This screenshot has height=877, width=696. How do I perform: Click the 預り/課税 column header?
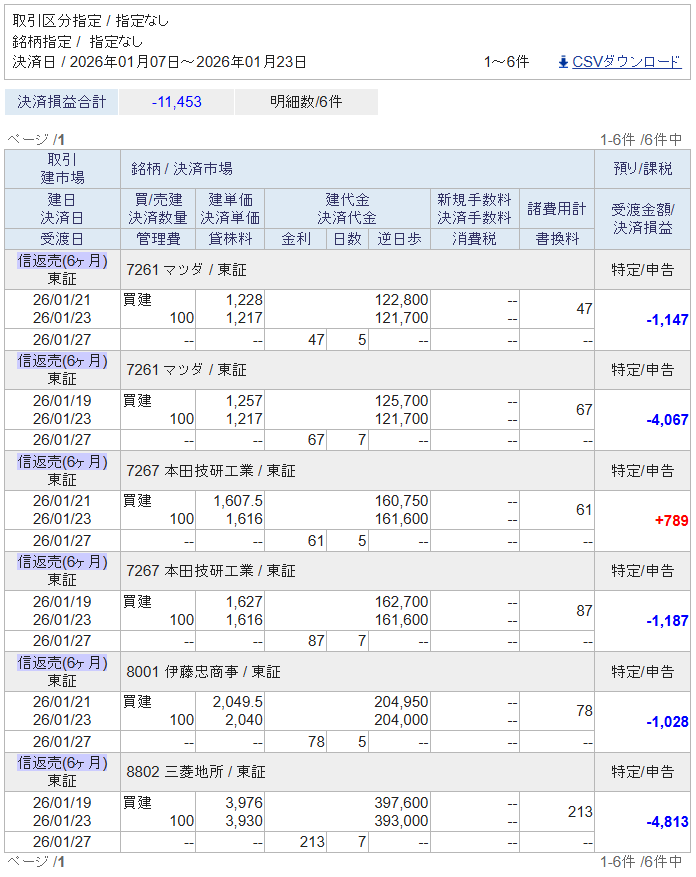(x=642, y=168)
